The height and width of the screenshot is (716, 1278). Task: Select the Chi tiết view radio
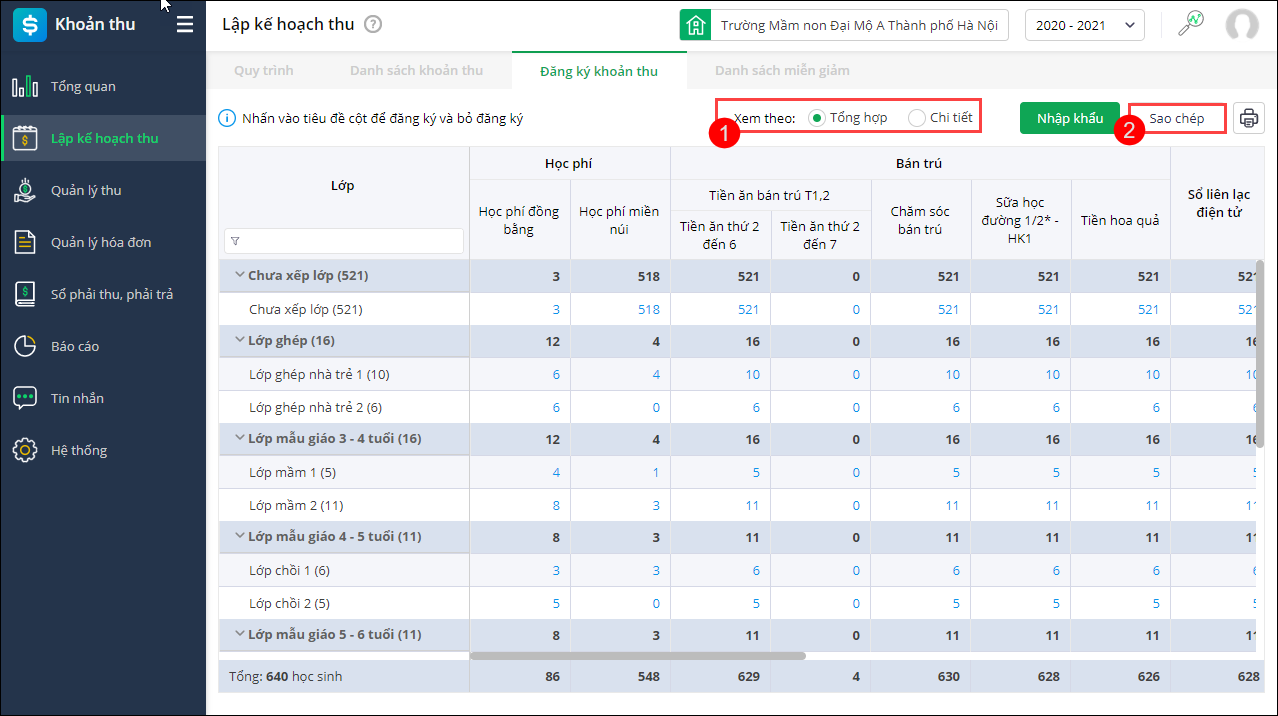click(916, 118)
